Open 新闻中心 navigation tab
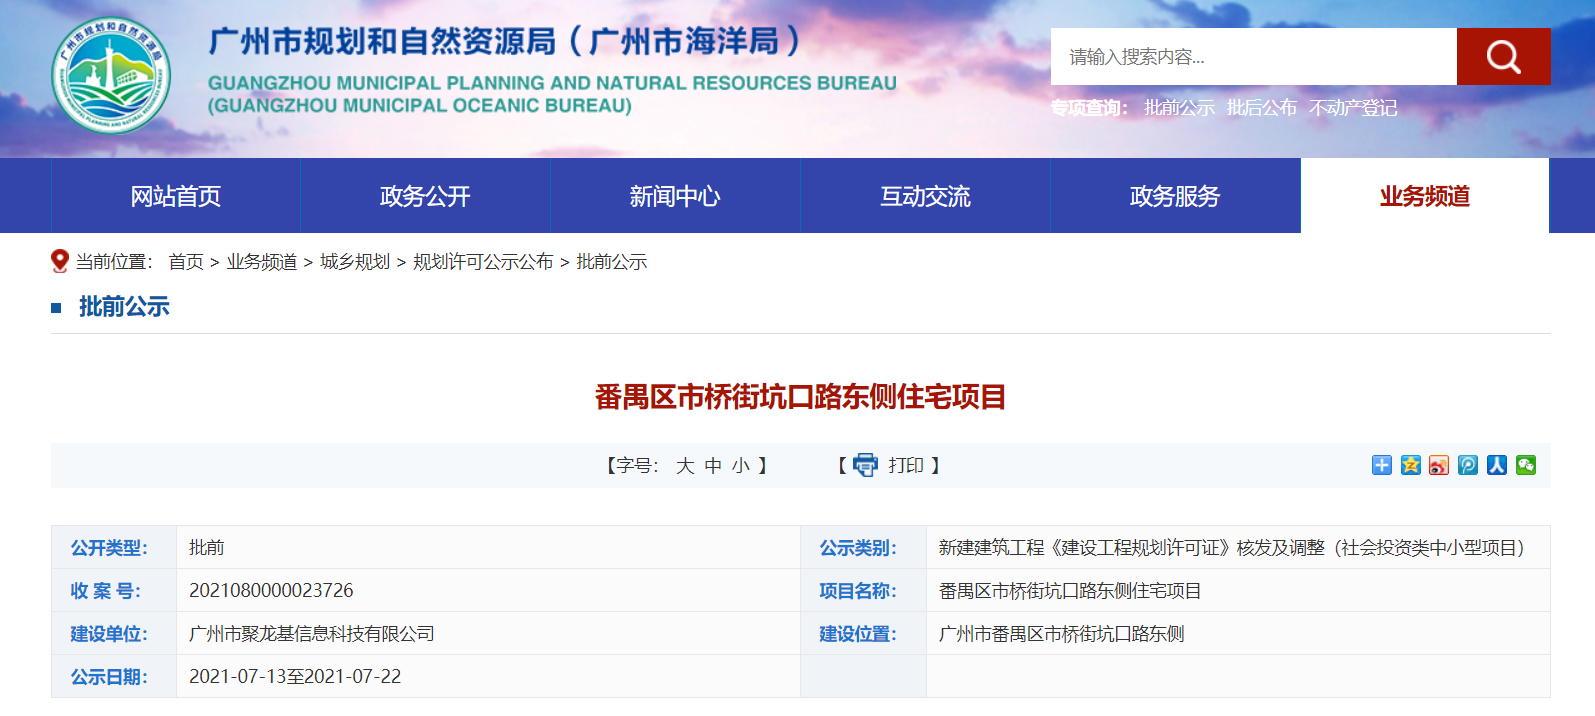This screenshot has height=716, width=1595. tap(675, 196)
